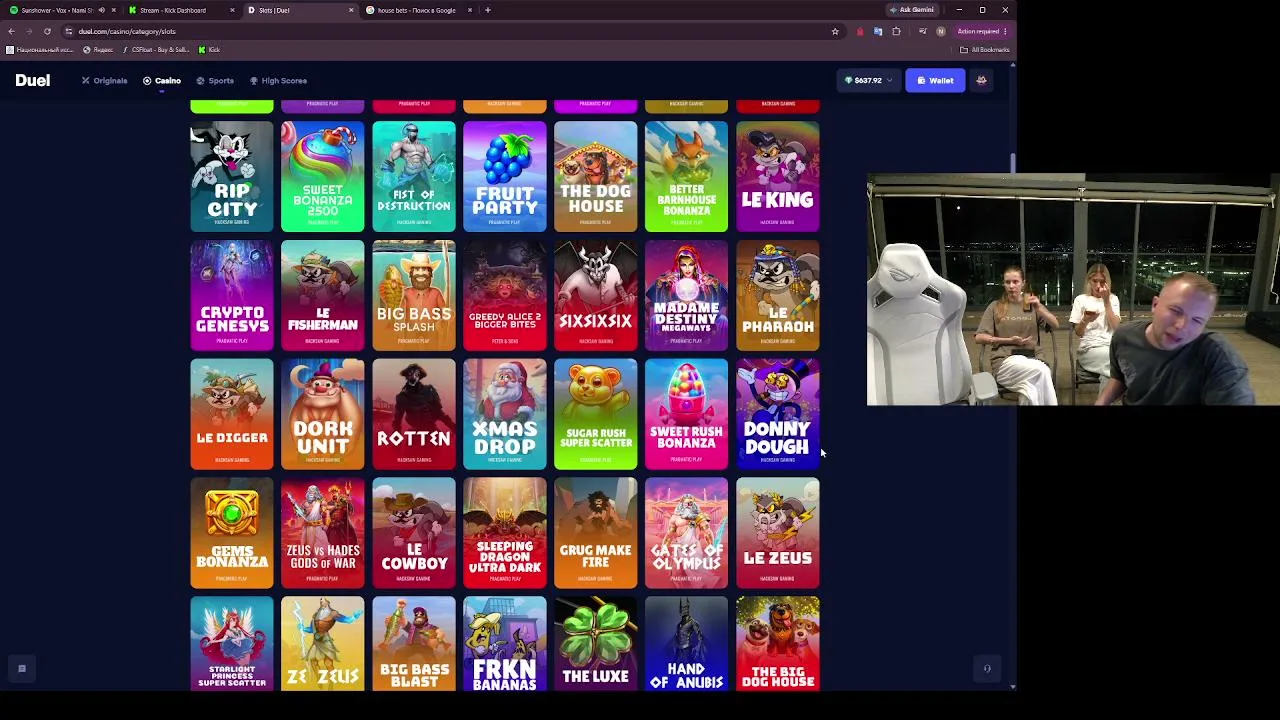Click the support headset icon at bottom right
1280x720 pixels.
(987, 669)
